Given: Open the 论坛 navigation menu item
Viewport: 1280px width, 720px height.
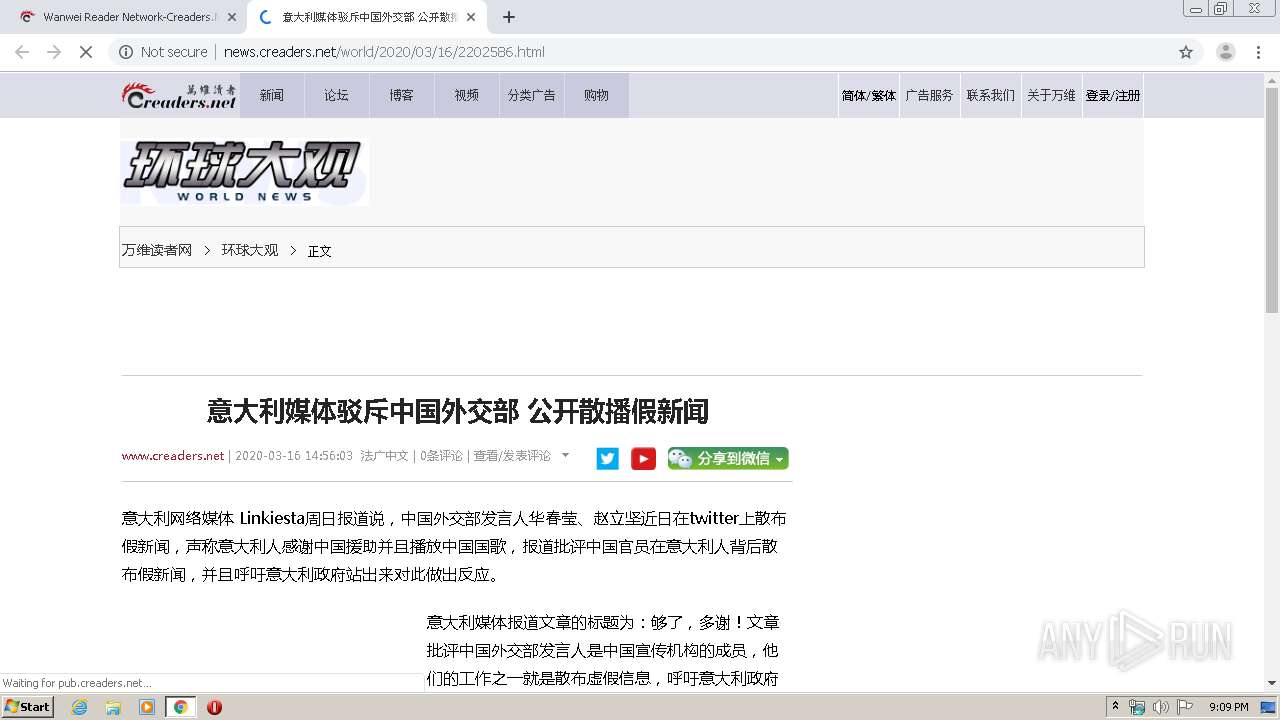Looking at the screenshot, I should click(x=337, y=96).
